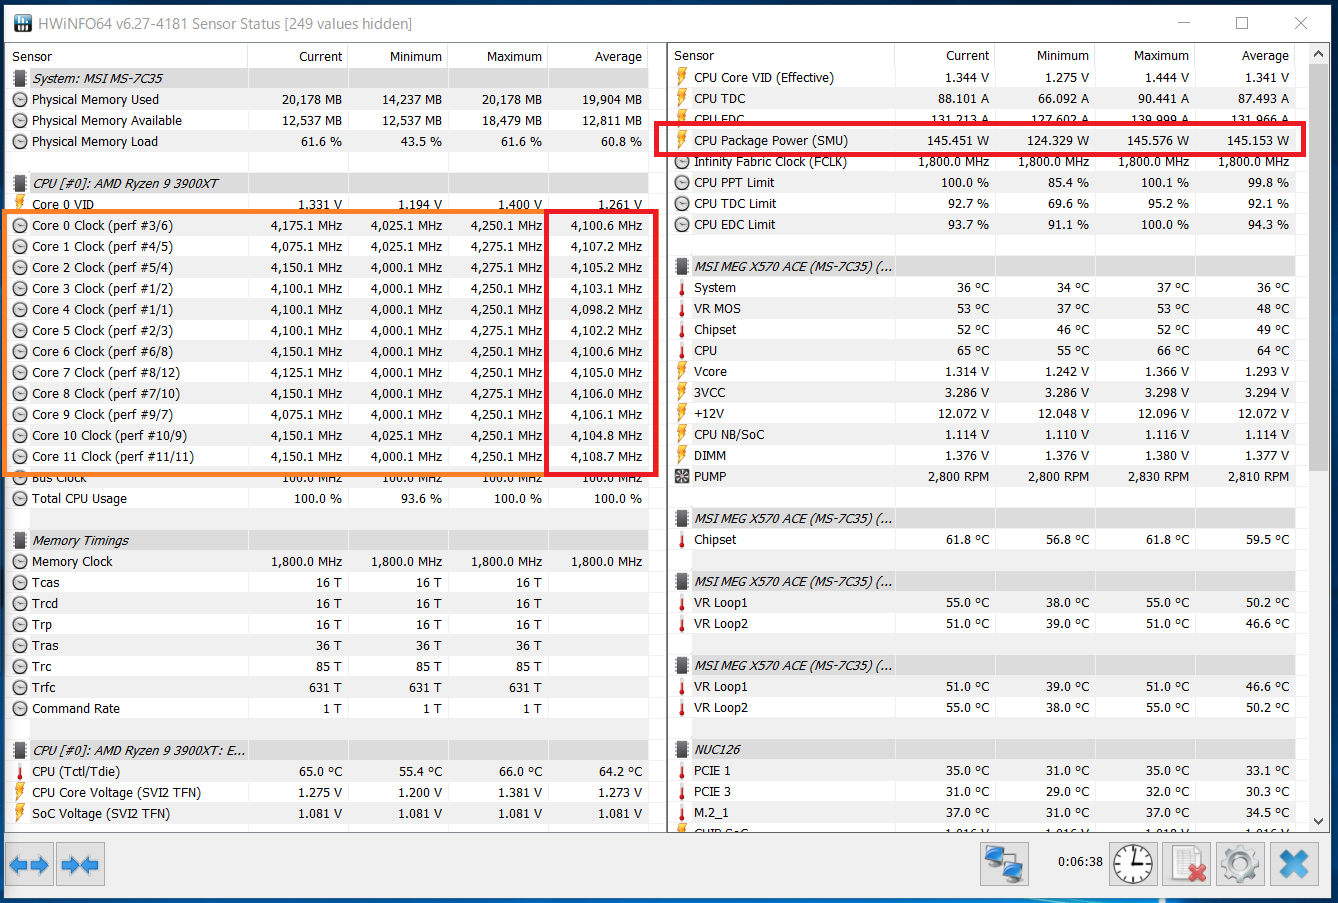Select the Physical Memory Available row
The width and height of the screenshot is (1338, 903).
coord(326,120)
